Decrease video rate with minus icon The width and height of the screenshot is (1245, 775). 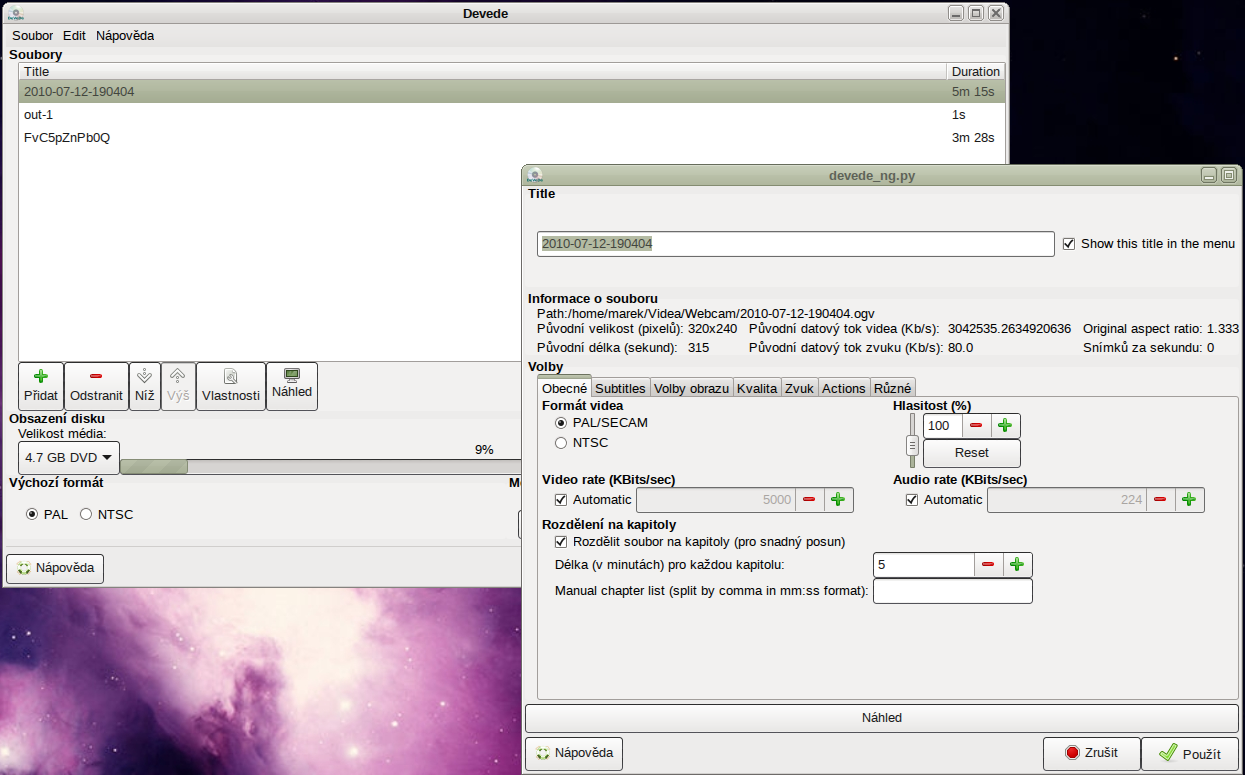[809, 500]
